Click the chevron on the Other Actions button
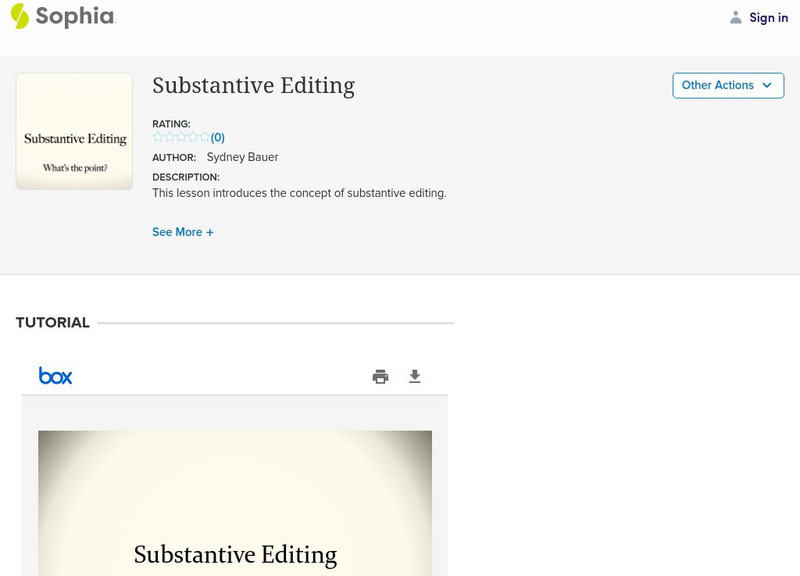800x576 pixels. (x=768, y=85)
